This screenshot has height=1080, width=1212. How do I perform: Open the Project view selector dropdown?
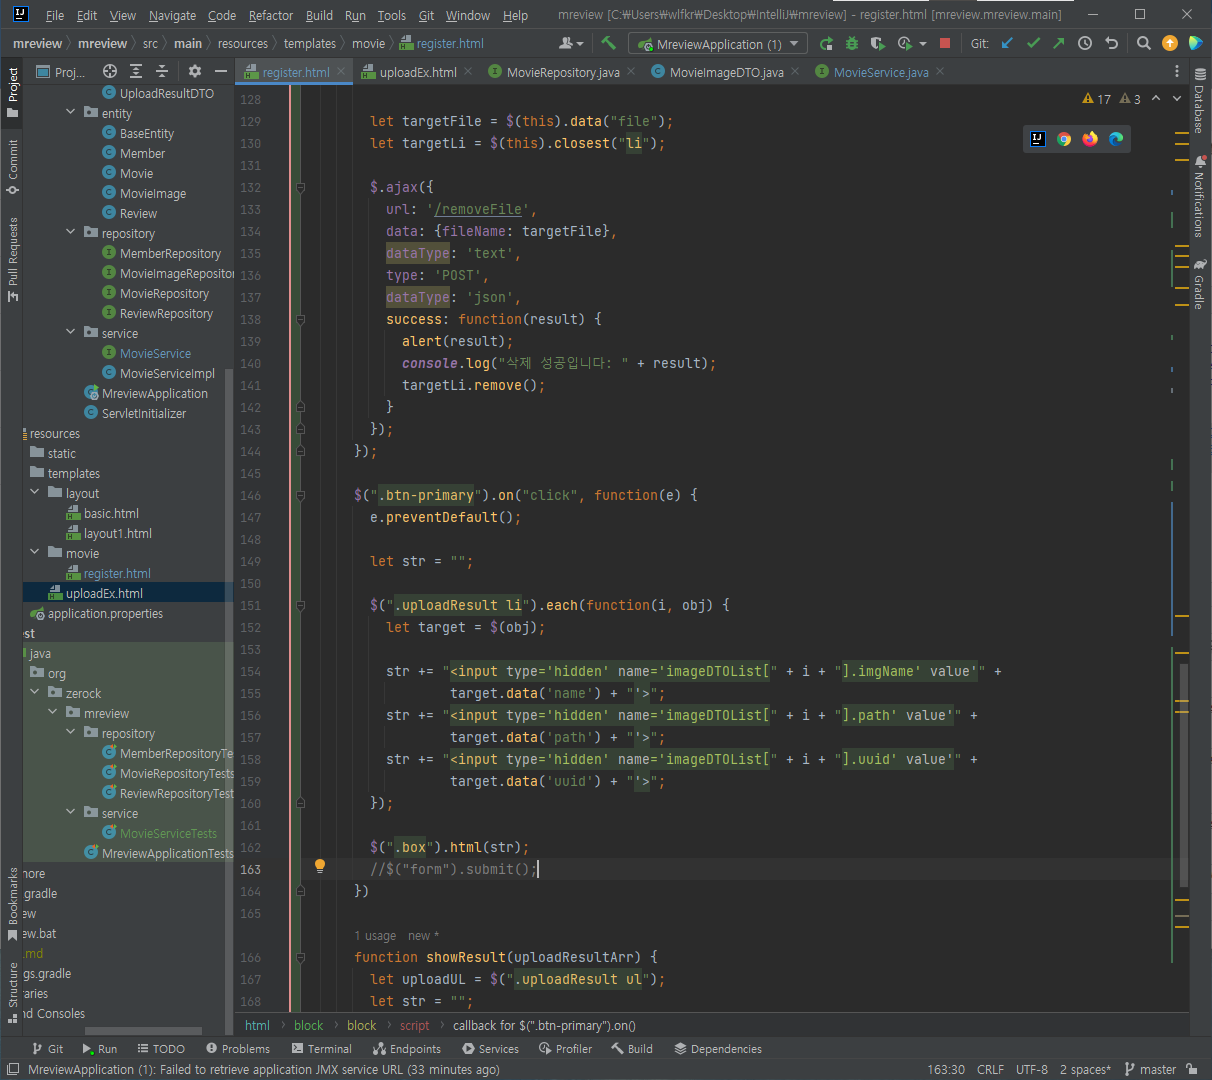click(x=61, y=71)
